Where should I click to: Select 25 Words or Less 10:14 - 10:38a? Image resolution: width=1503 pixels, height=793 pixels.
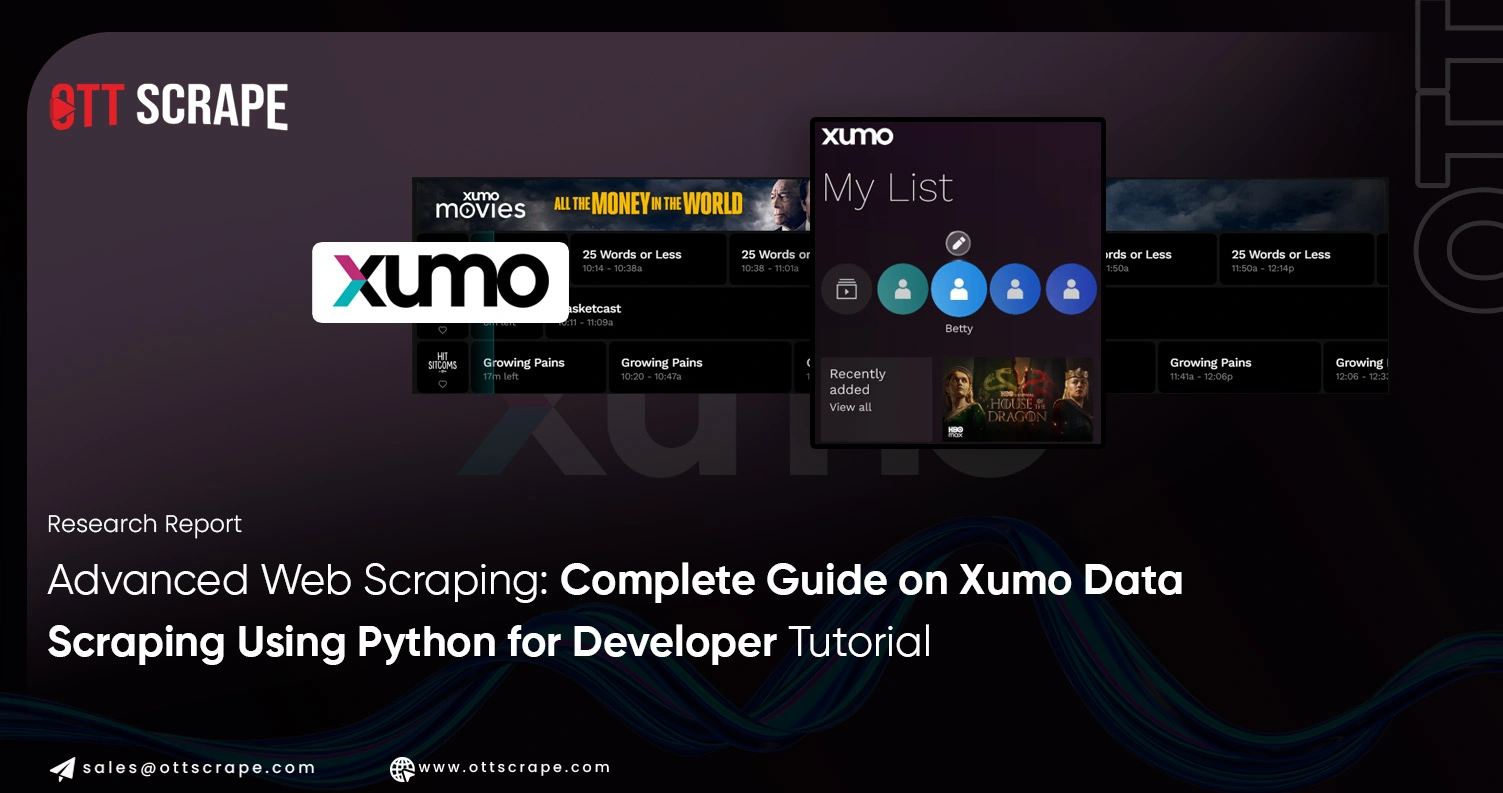pyautogui.click(x=649, y=260)
